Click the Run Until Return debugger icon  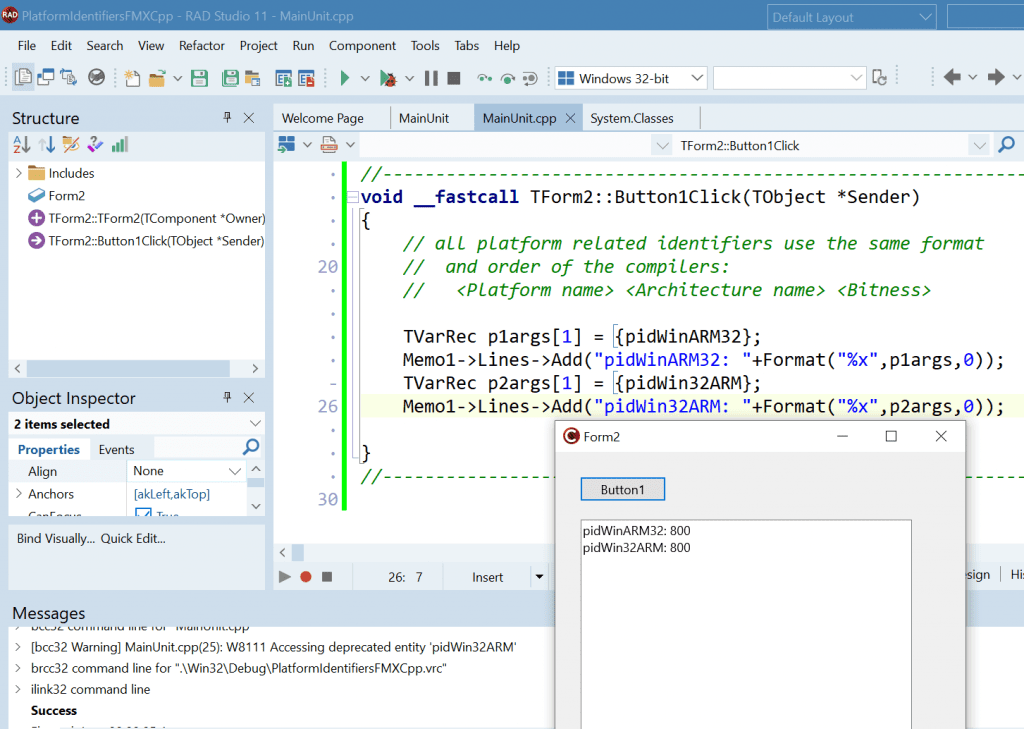click(530, 78)
